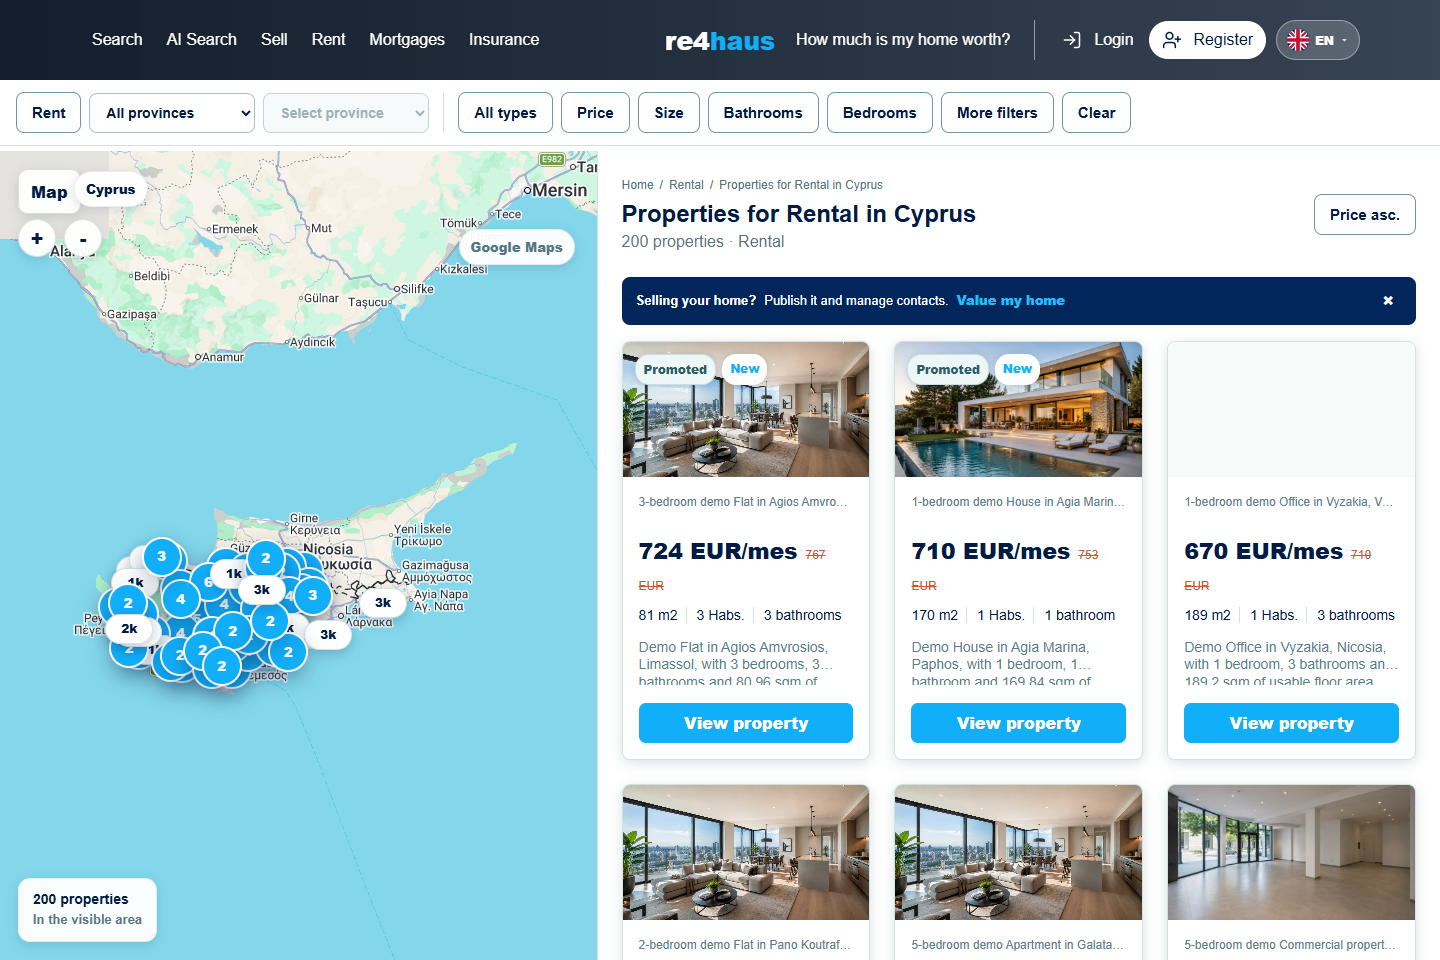Screen dimensions: 1440x960
Task: Open photo of 5-bedroom Galata apartment
Action: point(1018,853)
